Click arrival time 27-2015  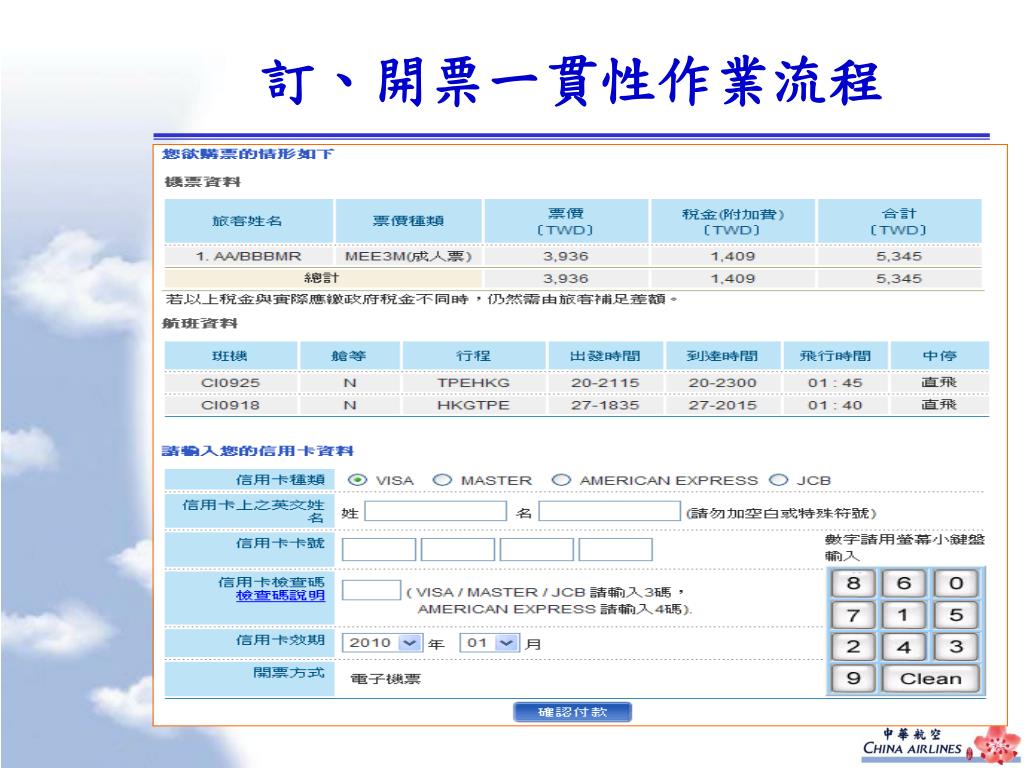[x=722, y=405]
